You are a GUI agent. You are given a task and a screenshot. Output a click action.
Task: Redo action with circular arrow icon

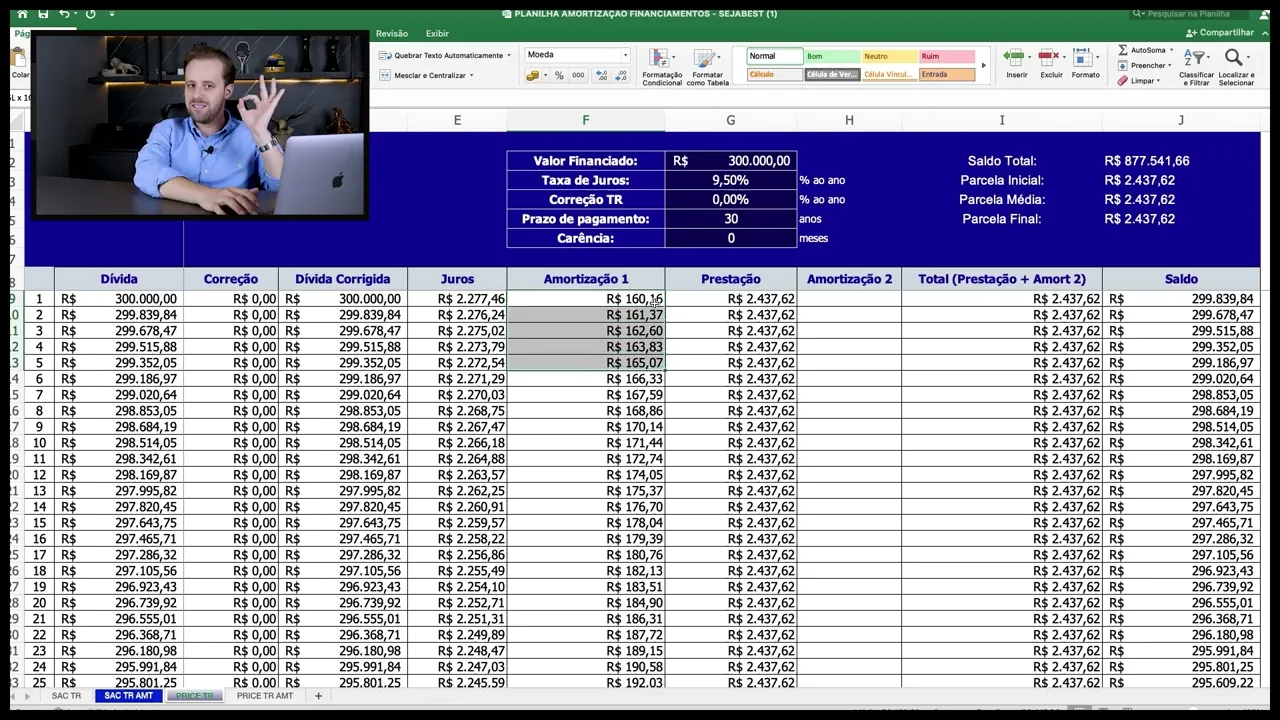pyautogui.click(x=91, y=14)
